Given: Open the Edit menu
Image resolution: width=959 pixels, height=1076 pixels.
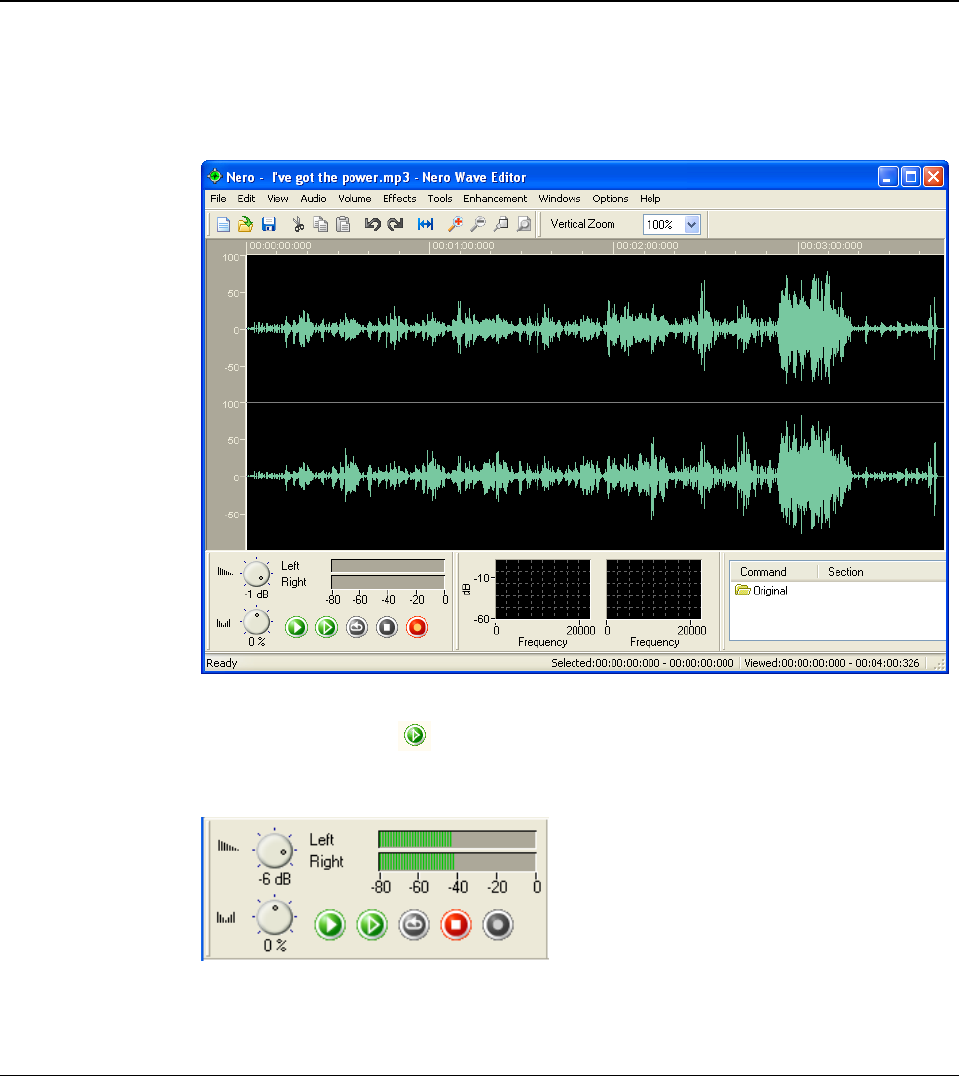Looking at the screenshot, I should point(246,198).
